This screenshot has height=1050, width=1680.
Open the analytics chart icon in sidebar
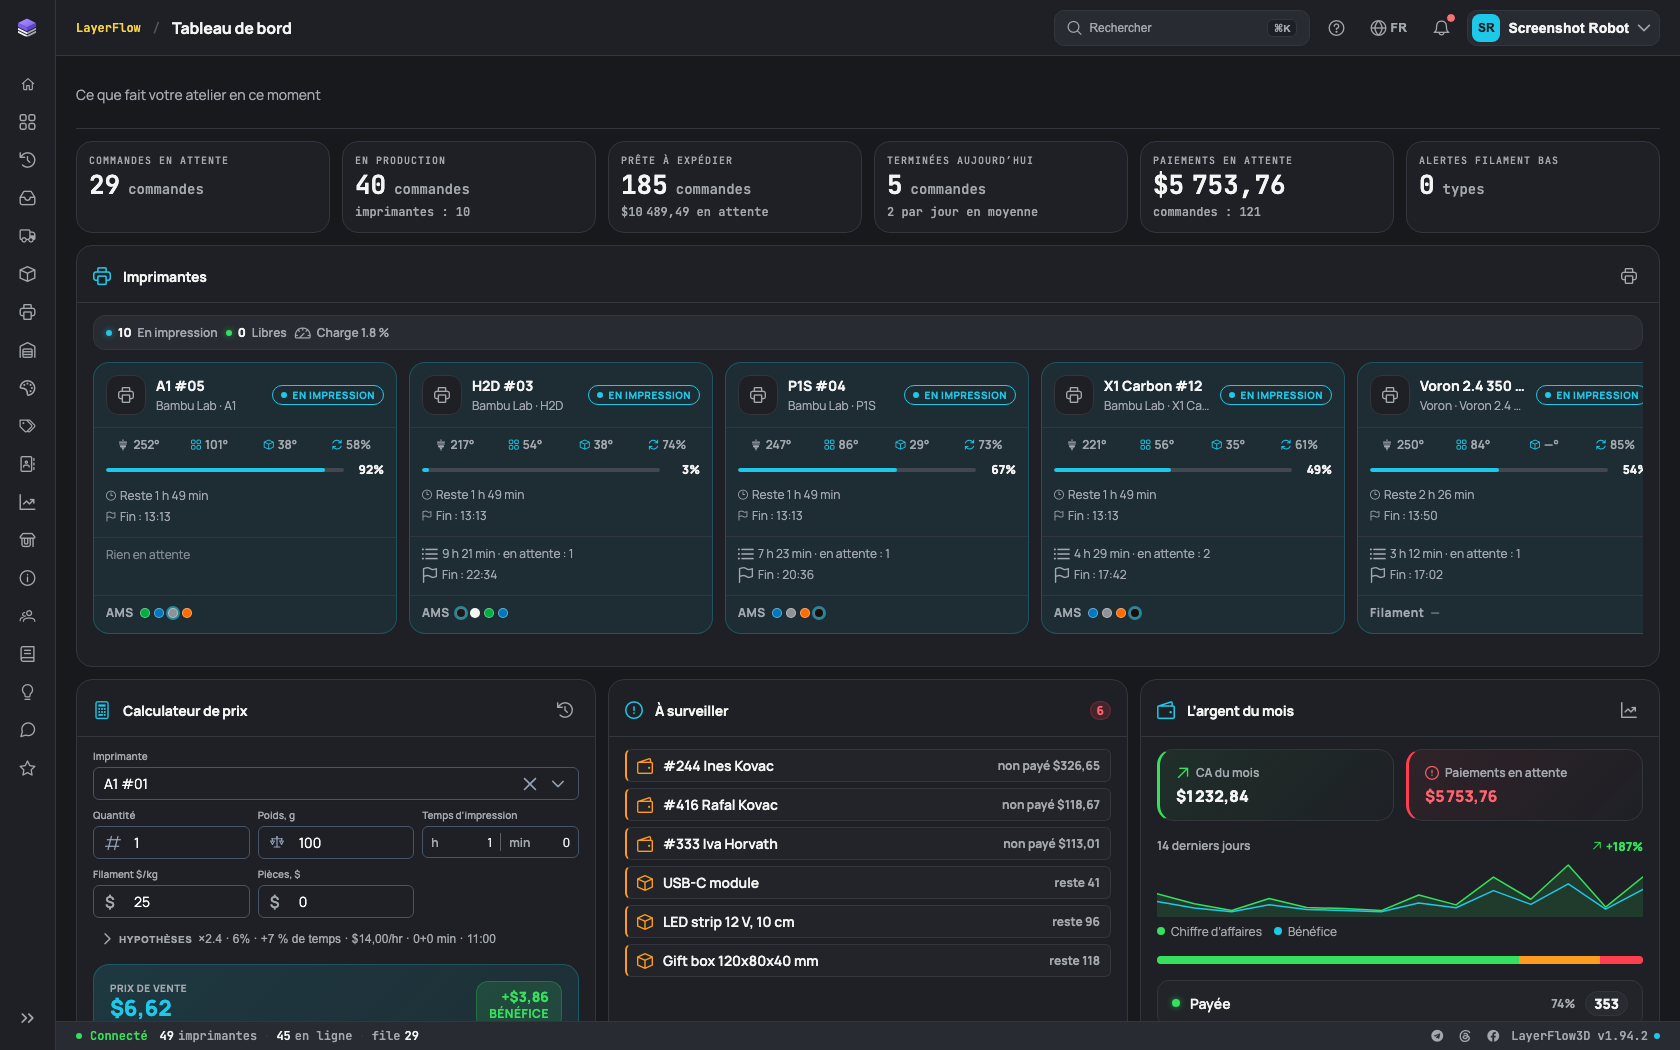tap(28, 502)
